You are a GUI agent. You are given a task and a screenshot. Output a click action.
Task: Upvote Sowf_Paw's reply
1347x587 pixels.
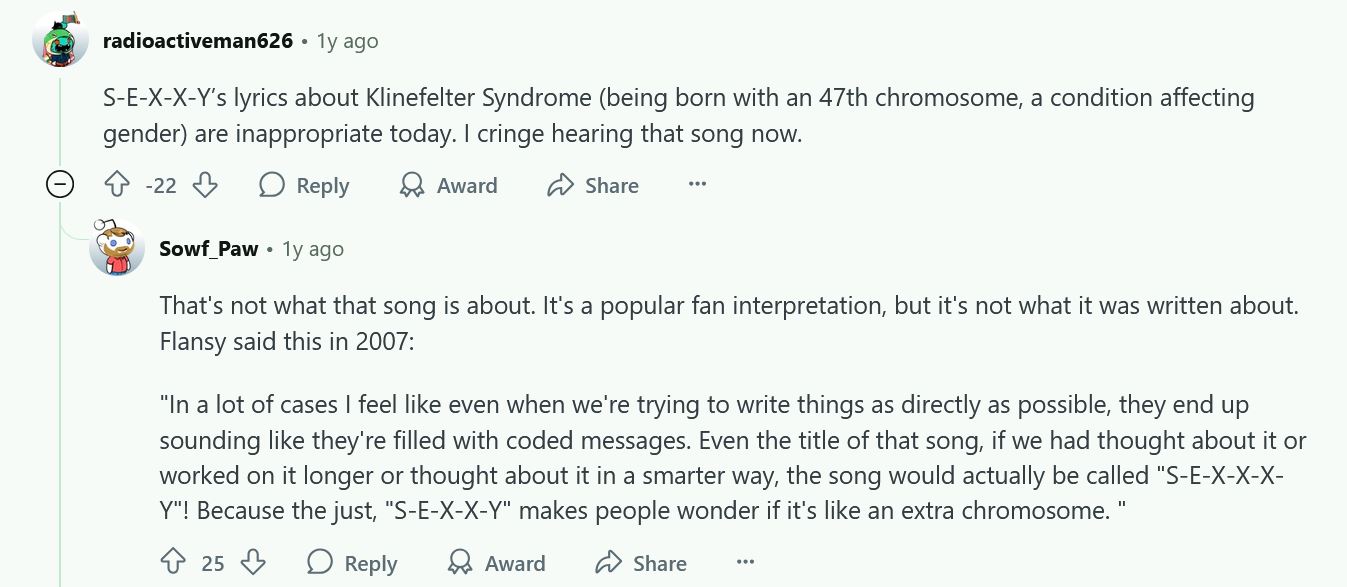click(173, 562)
